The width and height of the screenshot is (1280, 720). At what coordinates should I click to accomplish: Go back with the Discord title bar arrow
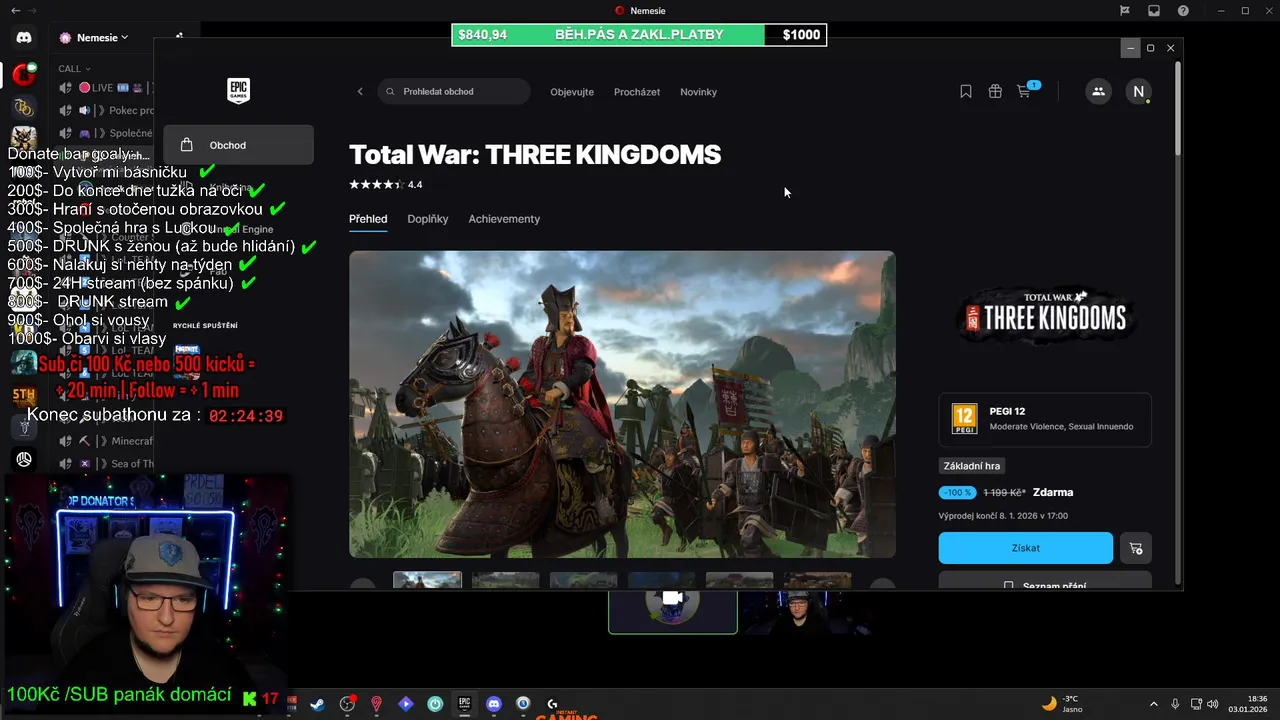pyautogui.click(x=16, y=10)
